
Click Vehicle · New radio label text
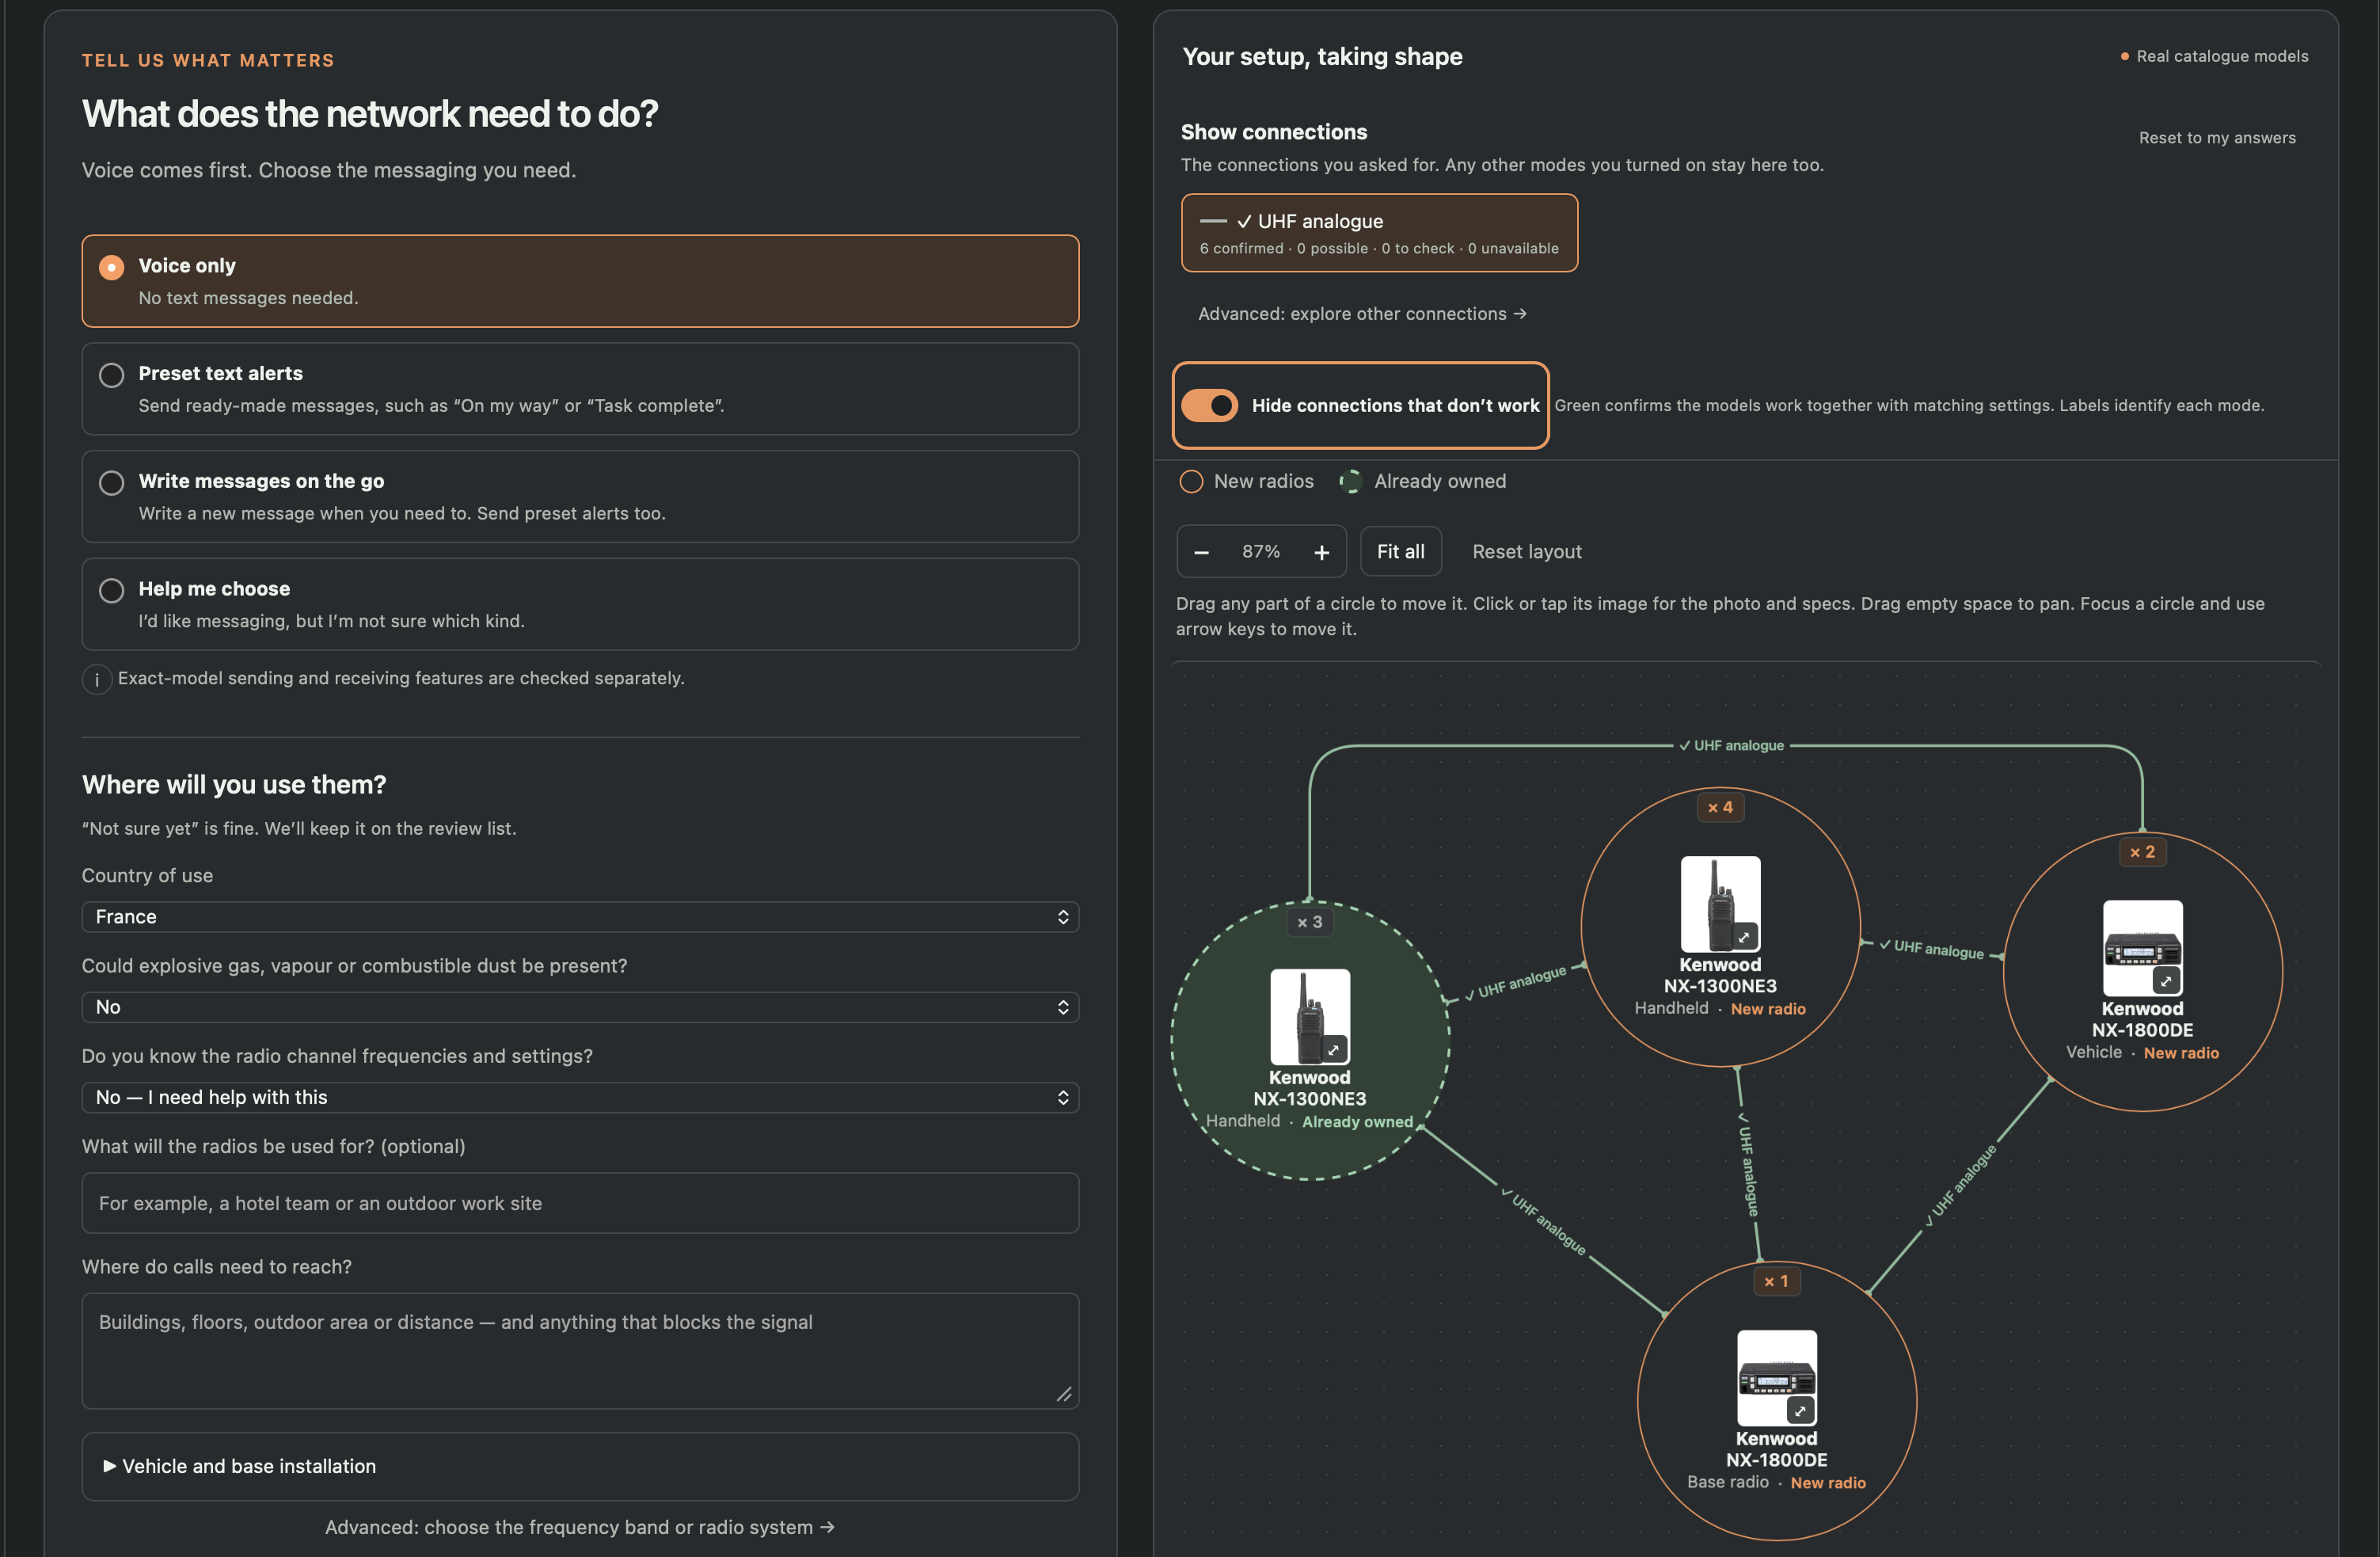coord(2142,1053)
